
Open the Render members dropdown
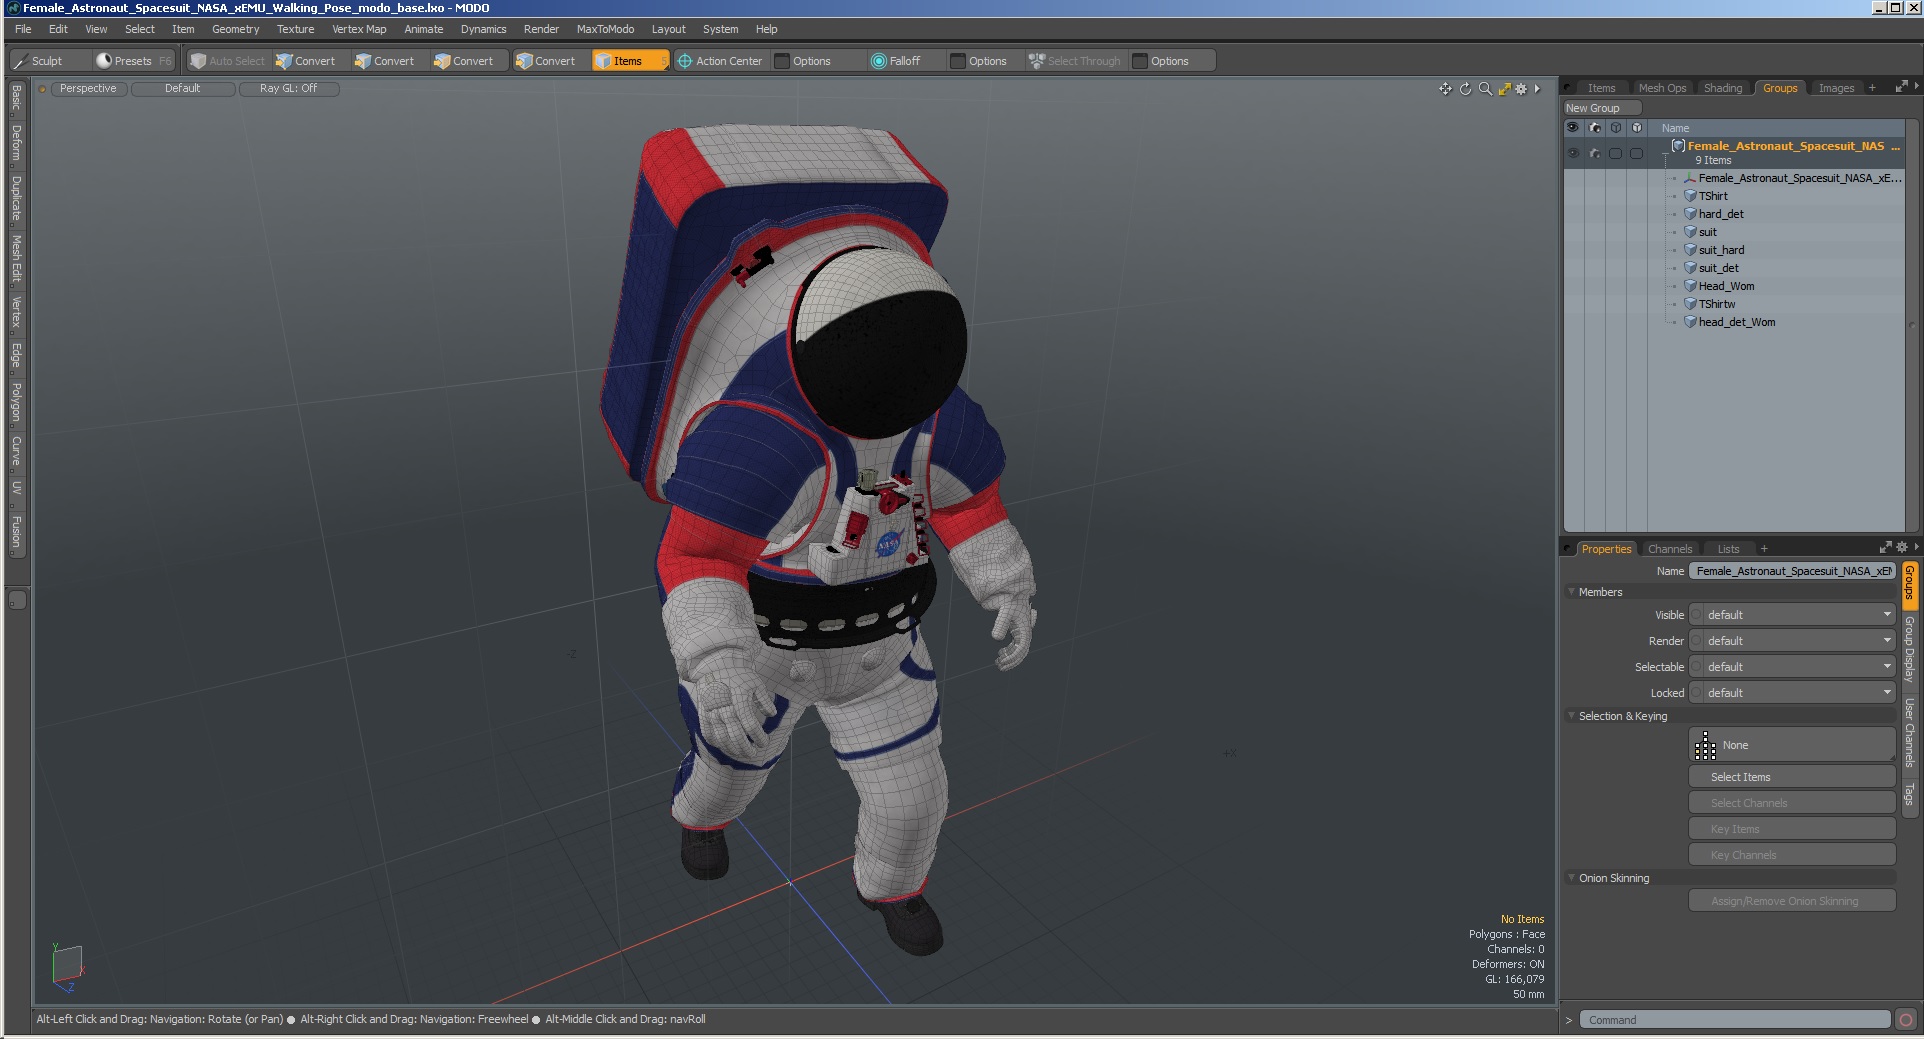[1792, 641]
